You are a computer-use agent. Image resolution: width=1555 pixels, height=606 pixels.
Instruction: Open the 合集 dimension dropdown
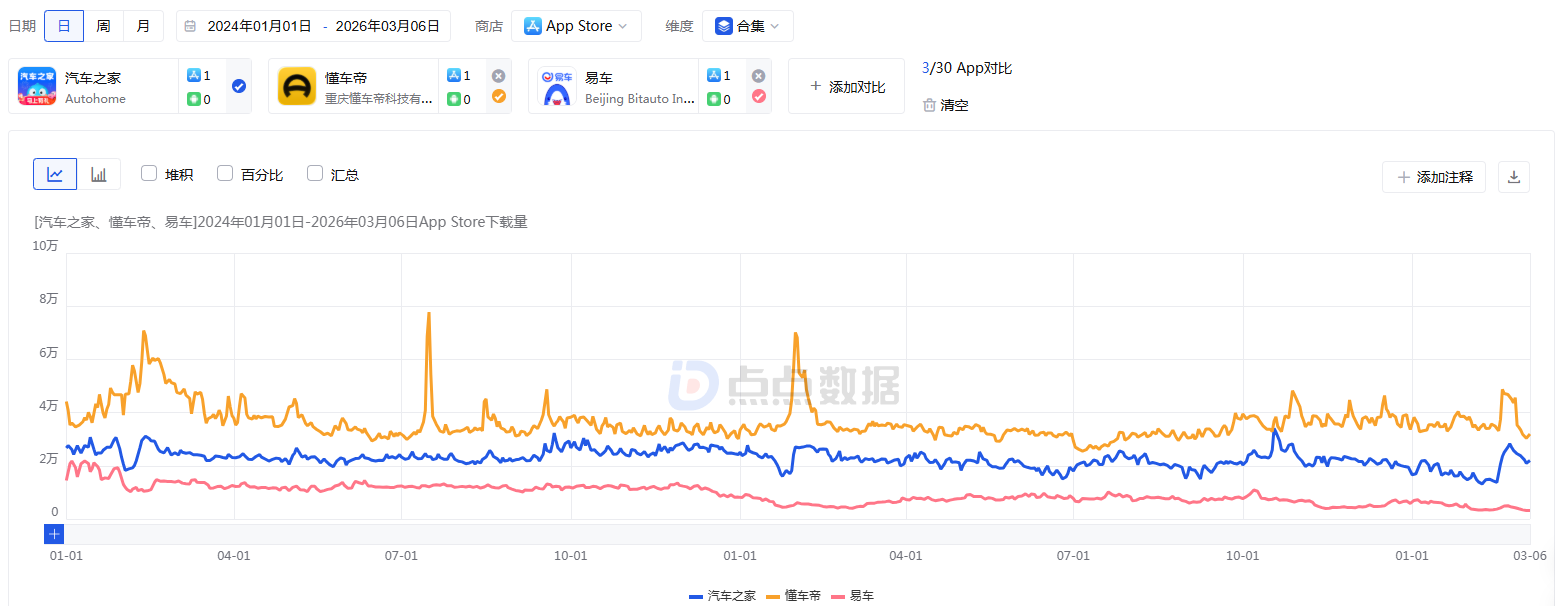tap(747, 26)
